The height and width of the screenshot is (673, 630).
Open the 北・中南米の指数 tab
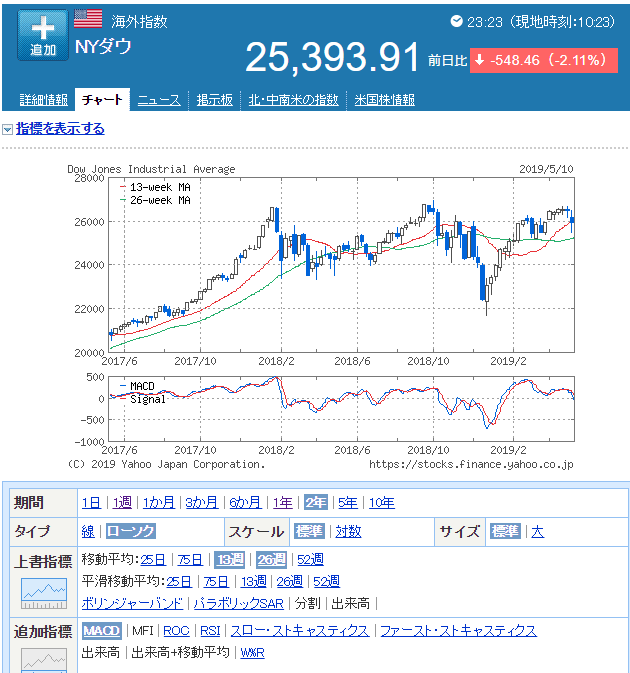point(294,100)
